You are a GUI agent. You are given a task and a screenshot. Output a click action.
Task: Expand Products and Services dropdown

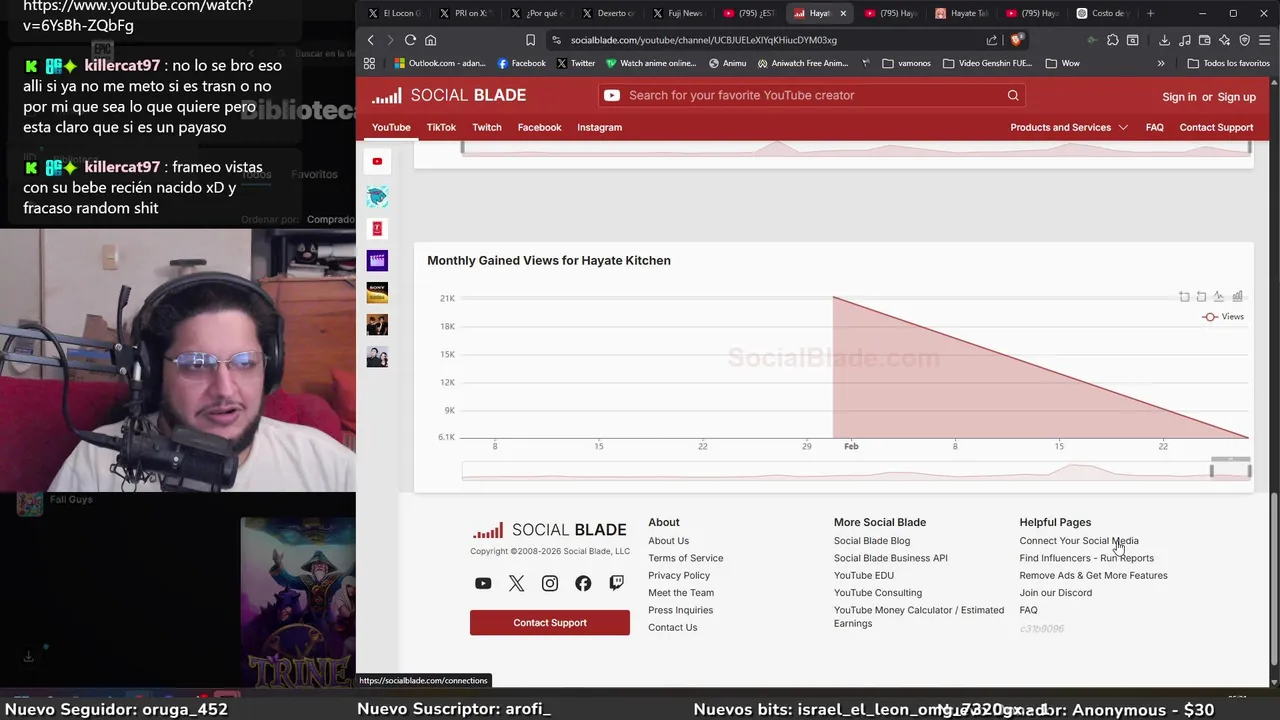(x=1069, y=127)
